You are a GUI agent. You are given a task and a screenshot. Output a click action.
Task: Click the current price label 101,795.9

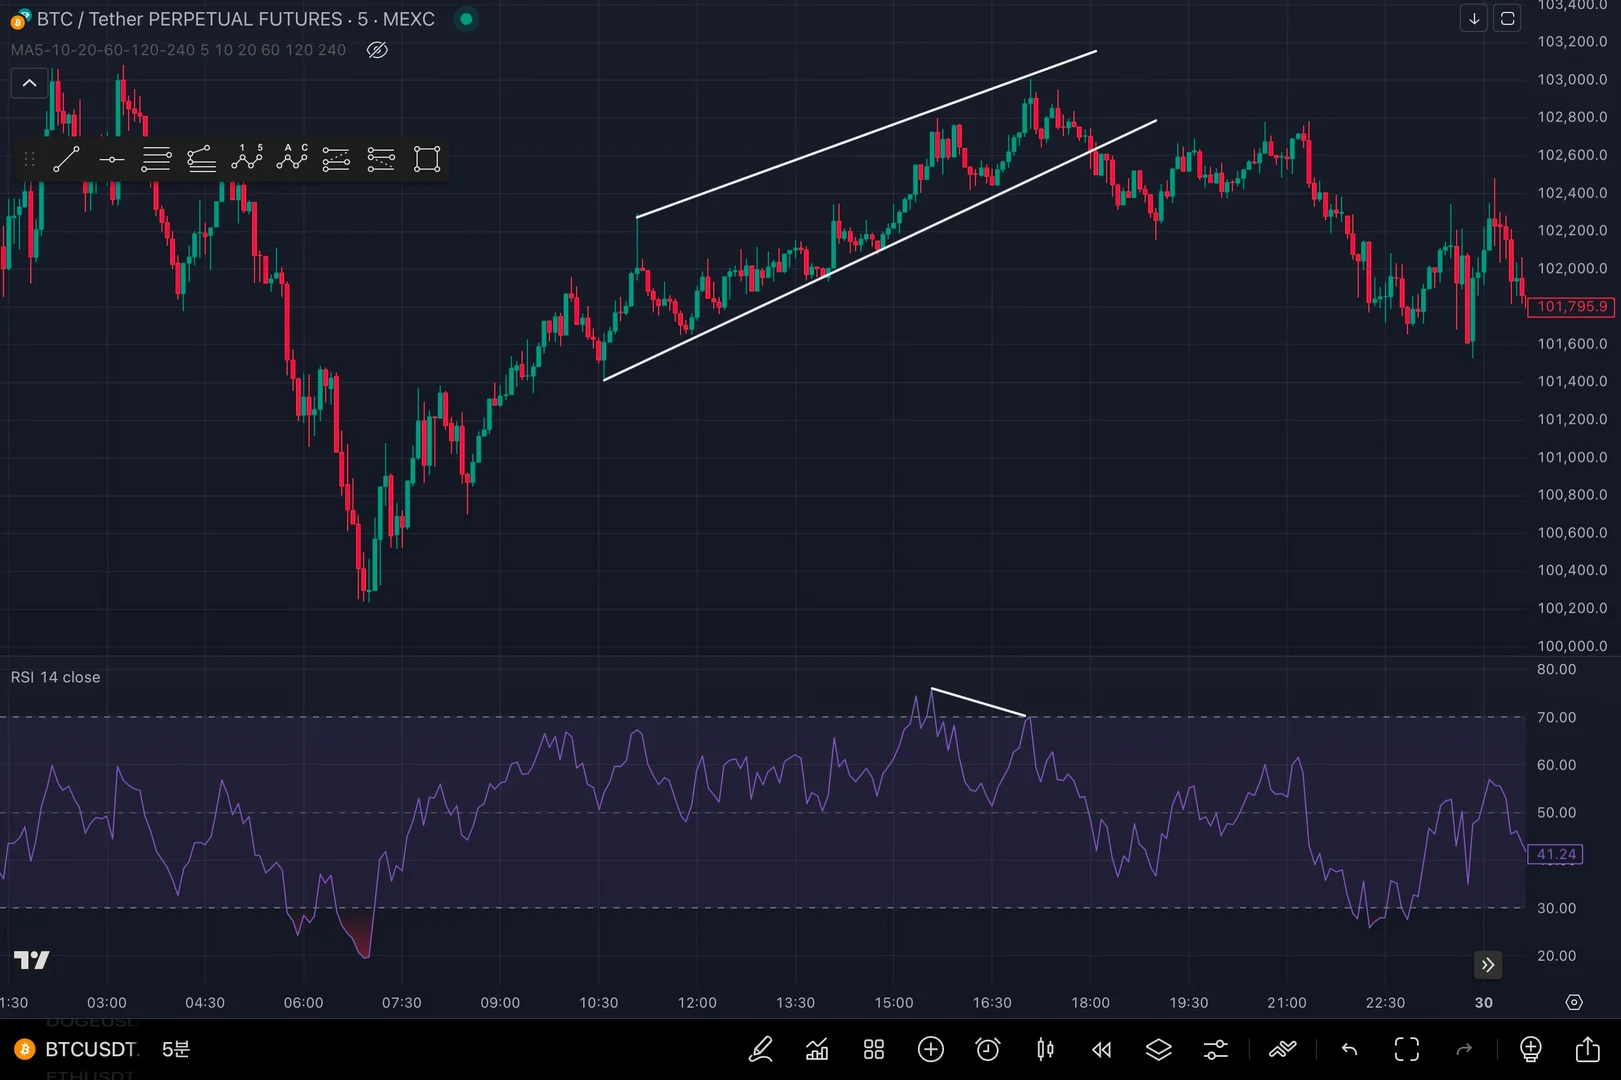click(x=1572, y=307)
